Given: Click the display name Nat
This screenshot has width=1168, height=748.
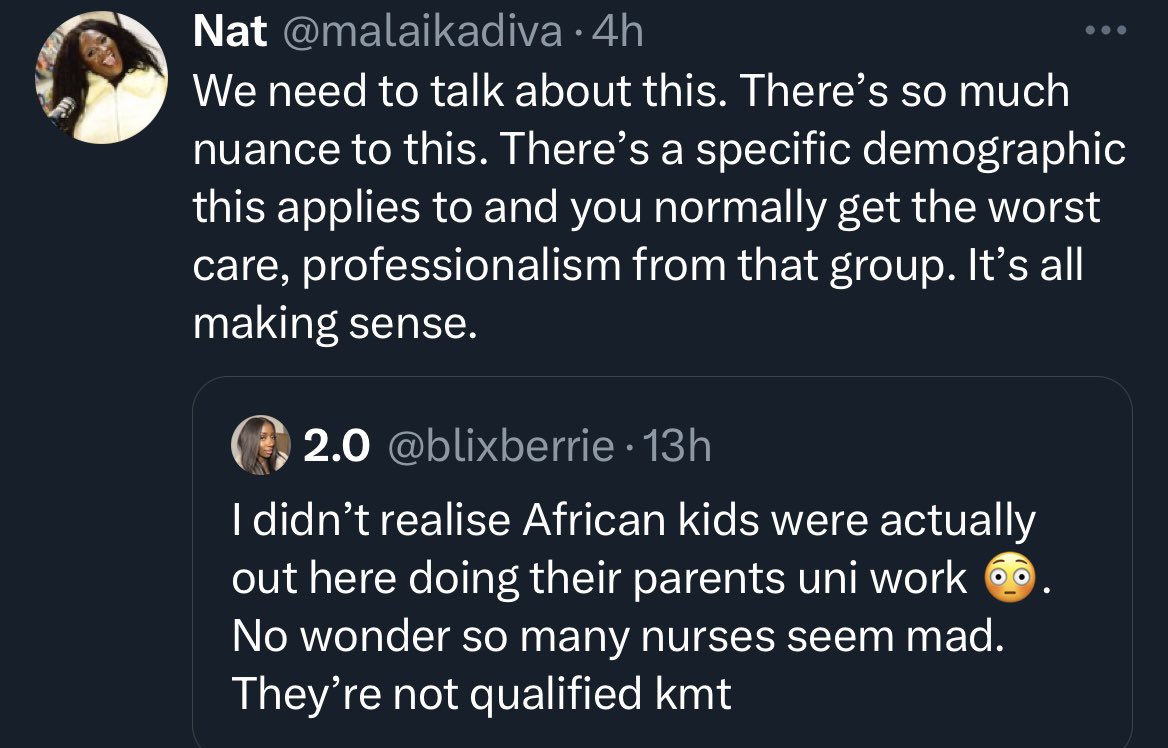Looking at the screenshot, I should [229, 33].
